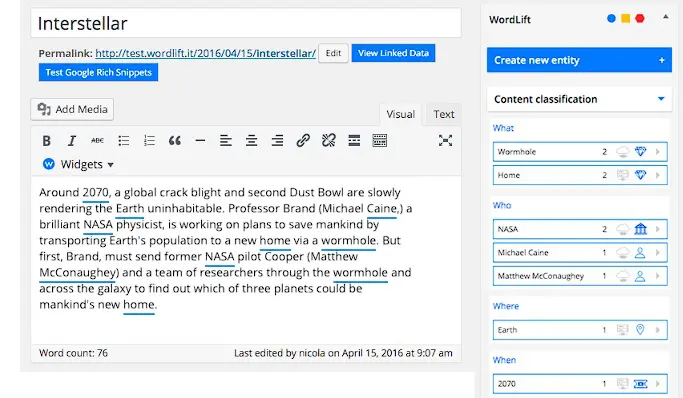Insert or edit link
Screen dimensions: 683x398
303,141
